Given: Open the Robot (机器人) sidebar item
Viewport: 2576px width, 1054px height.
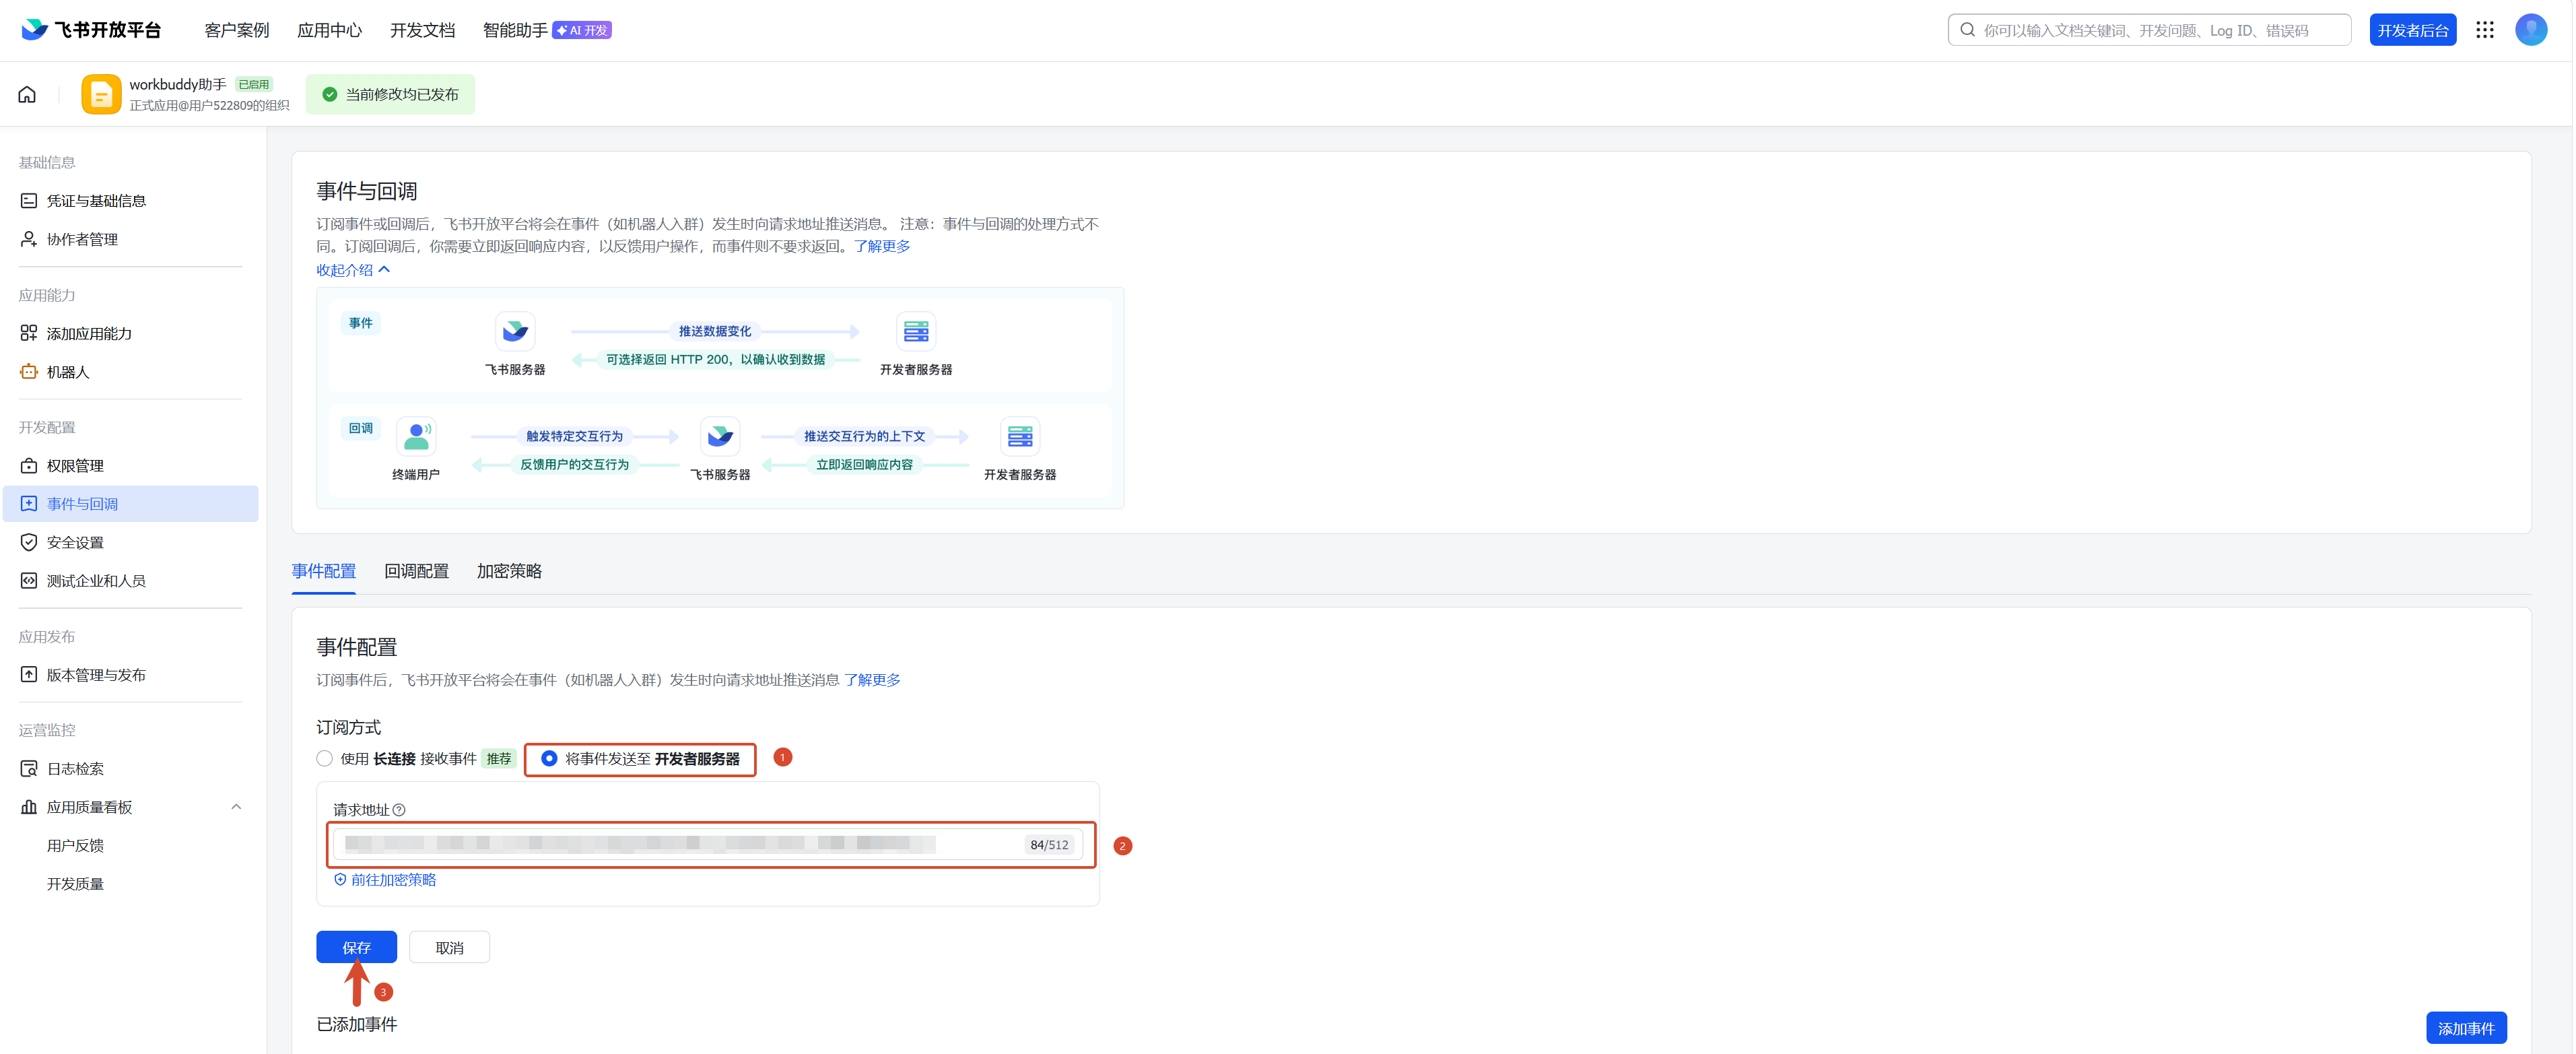Looking at the screenshot, I should pos(68,372).
